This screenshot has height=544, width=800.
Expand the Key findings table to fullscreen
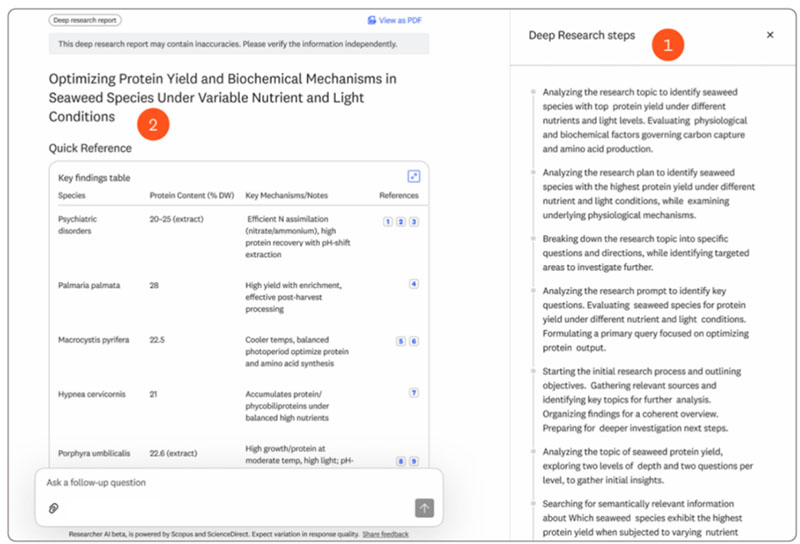[413, 176]
